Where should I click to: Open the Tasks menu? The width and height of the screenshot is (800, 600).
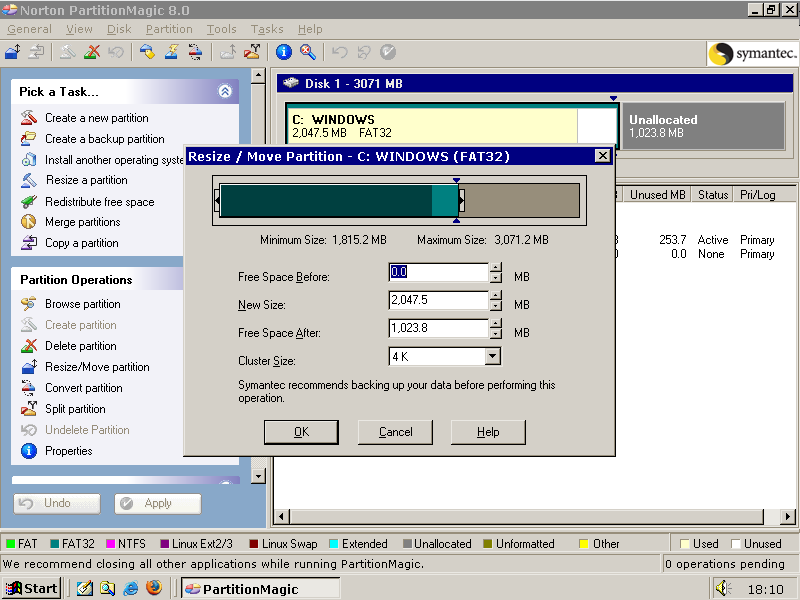point(267,29)
